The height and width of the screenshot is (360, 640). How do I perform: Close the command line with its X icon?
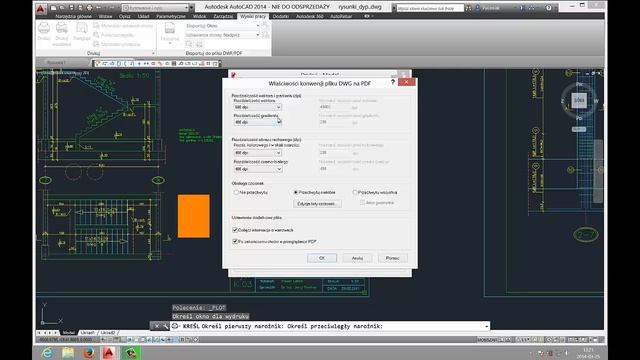pyautogui.click(x=157, y=326)
